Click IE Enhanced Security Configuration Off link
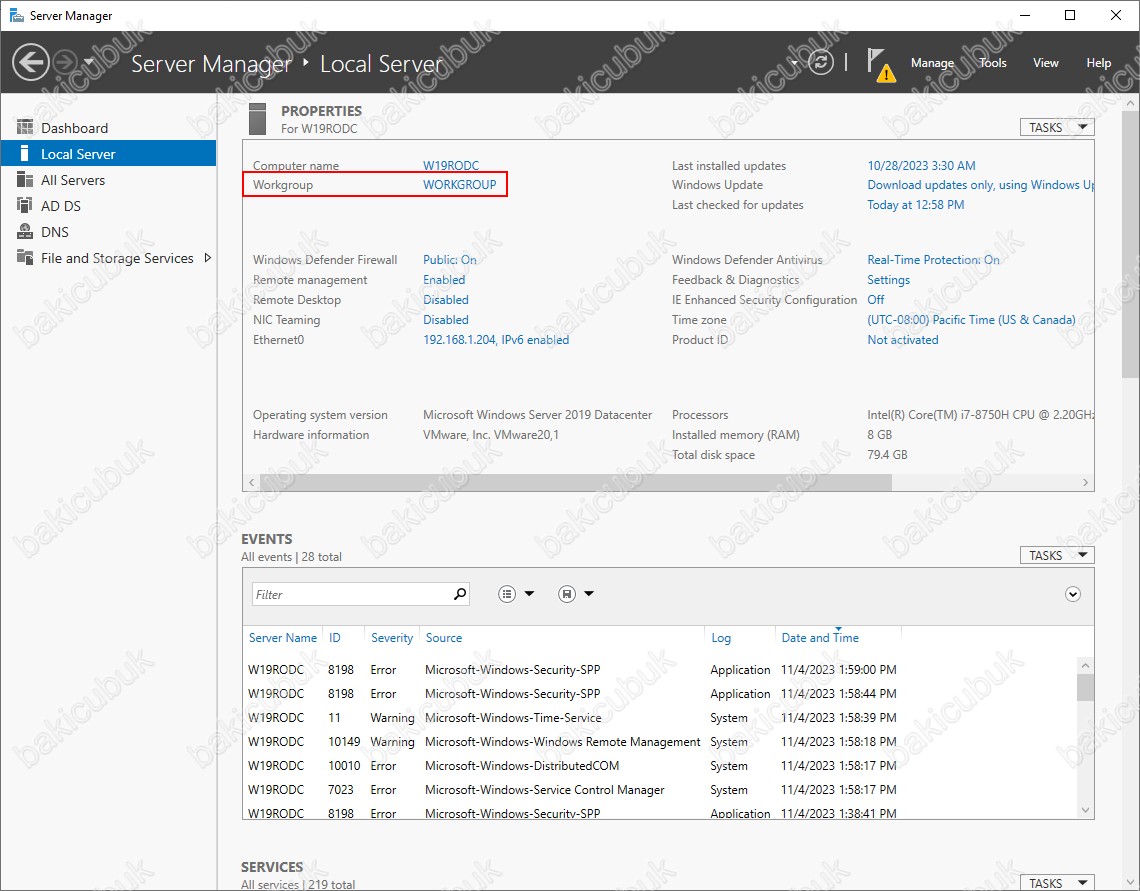The height and width of the screenshot is (891, 1140). click(875, 299)
